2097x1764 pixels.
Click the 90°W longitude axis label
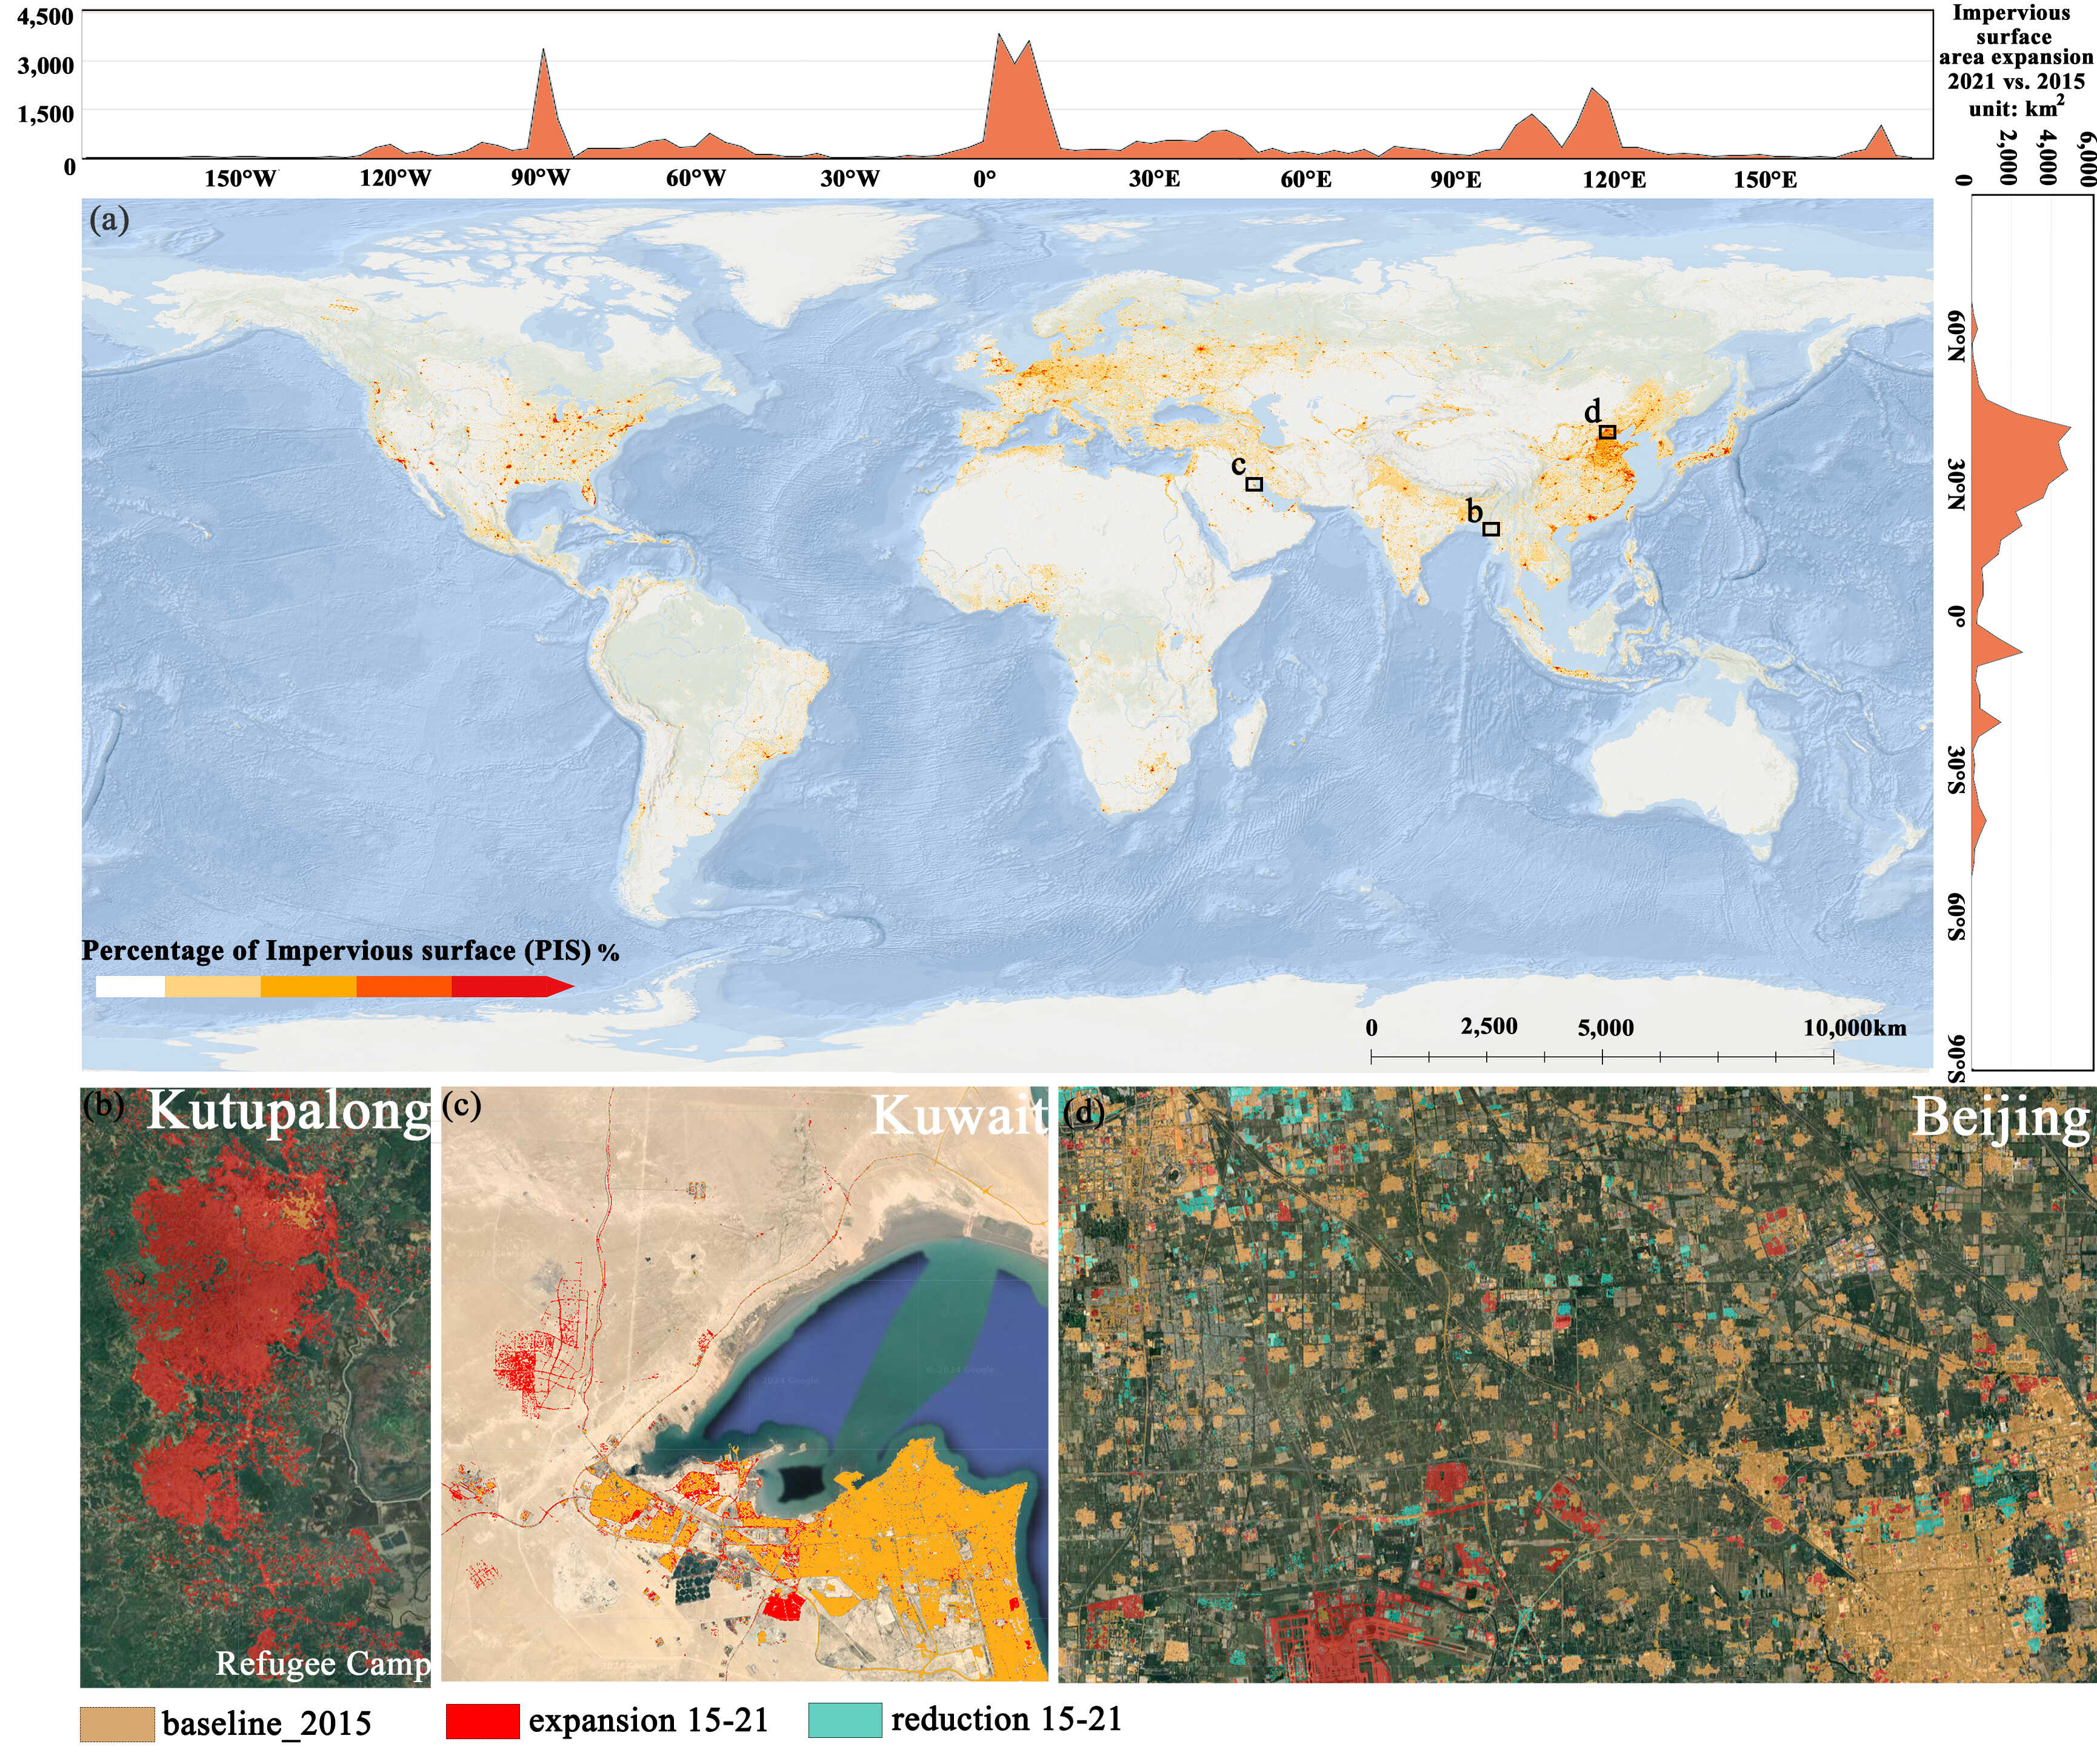pyautogui.click(x=540, y=179)
